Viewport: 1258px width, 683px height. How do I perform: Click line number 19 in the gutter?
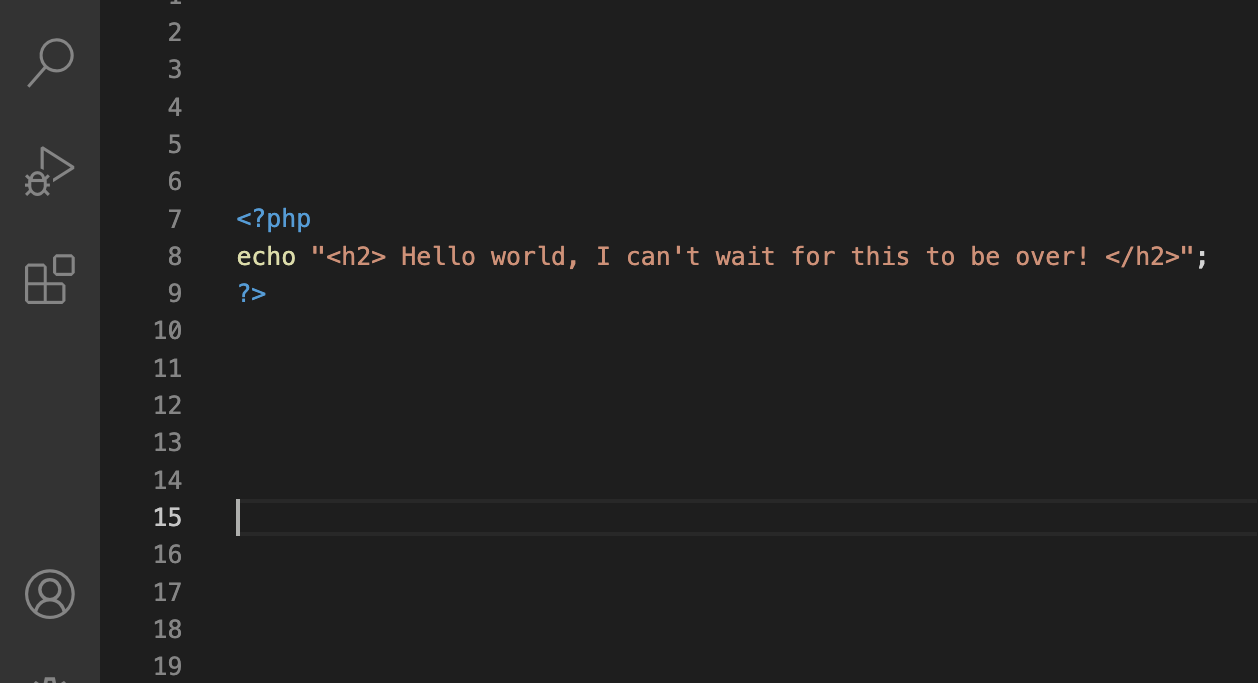point(168,666)
